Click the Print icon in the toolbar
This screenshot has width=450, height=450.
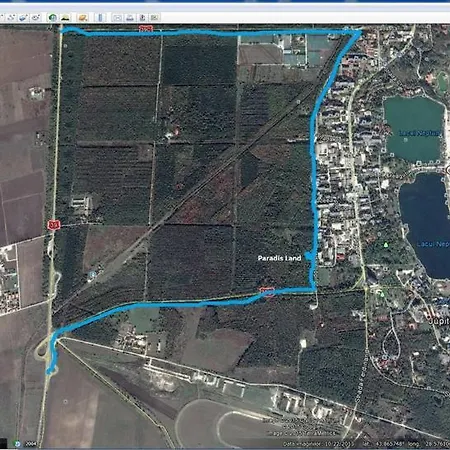pos(130,18)
